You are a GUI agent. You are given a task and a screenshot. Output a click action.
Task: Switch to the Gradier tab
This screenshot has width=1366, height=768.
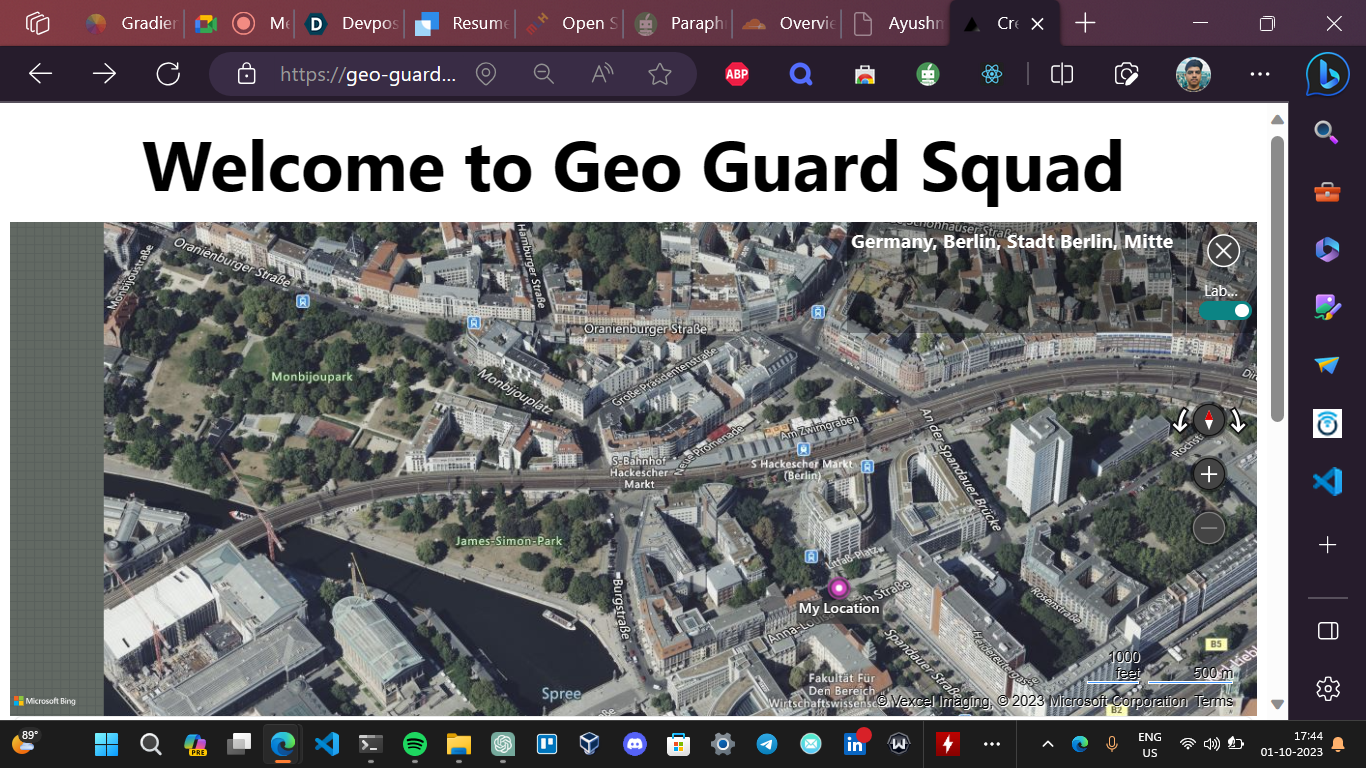coord(131,23)
